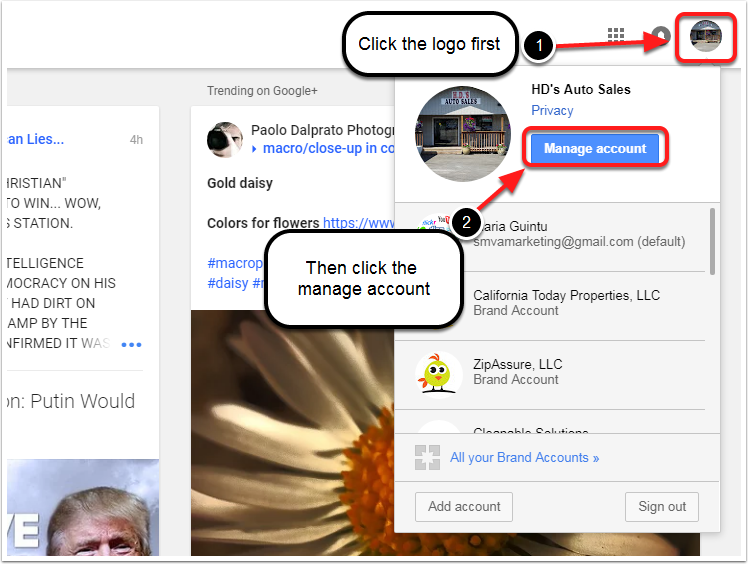Open the Privacy link
Image resolution: width=748 pixels, height=564 pixels.
click(x=552, y=110)
